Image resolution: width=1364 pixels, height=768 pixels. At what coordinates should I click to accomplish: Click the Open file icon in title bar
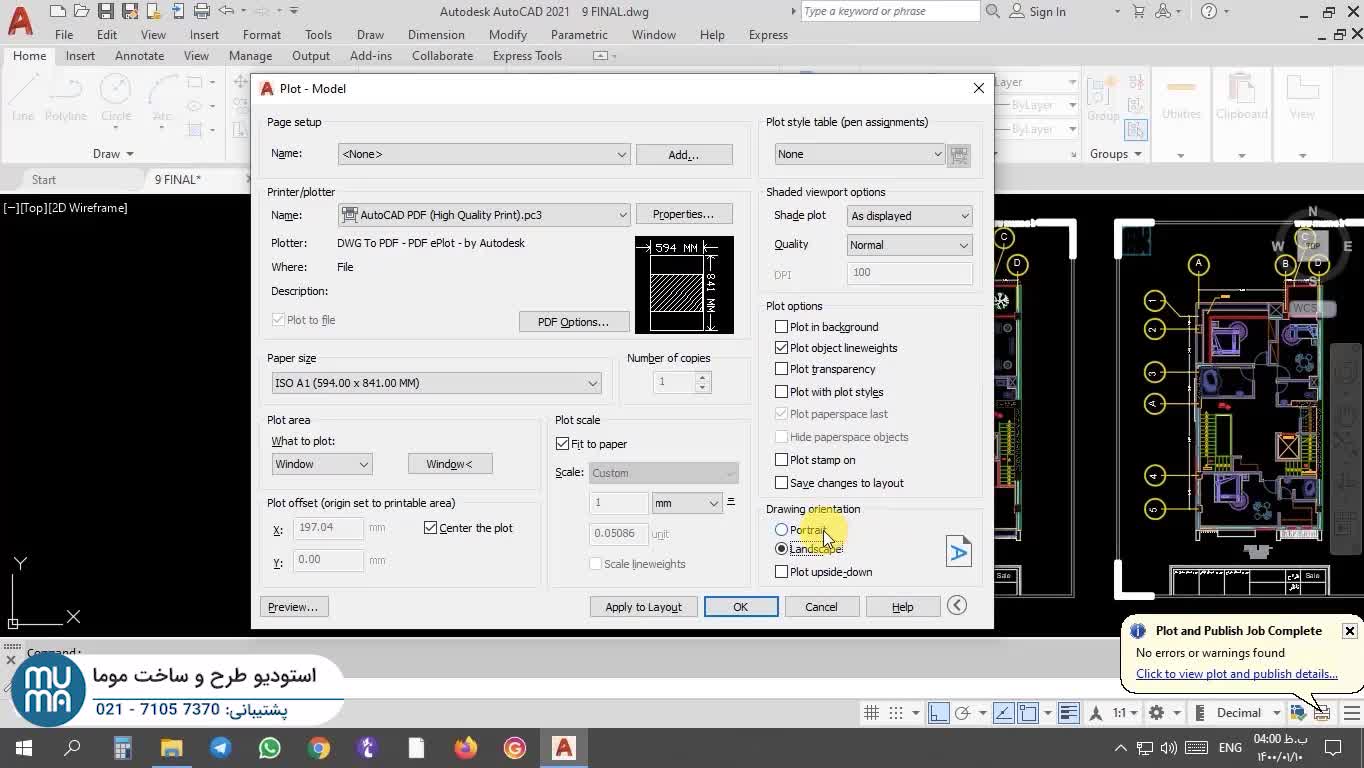(81, 11)
